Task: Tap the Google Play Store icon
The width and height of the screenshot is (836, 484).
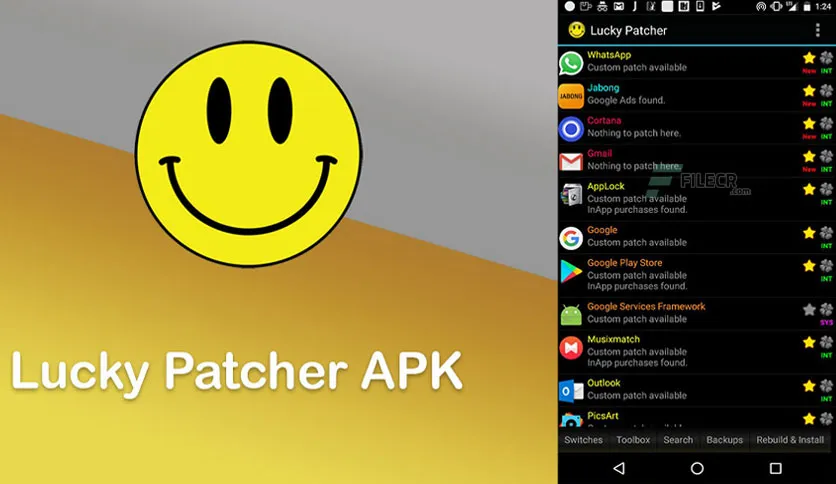Action: [x=570, y=271]
